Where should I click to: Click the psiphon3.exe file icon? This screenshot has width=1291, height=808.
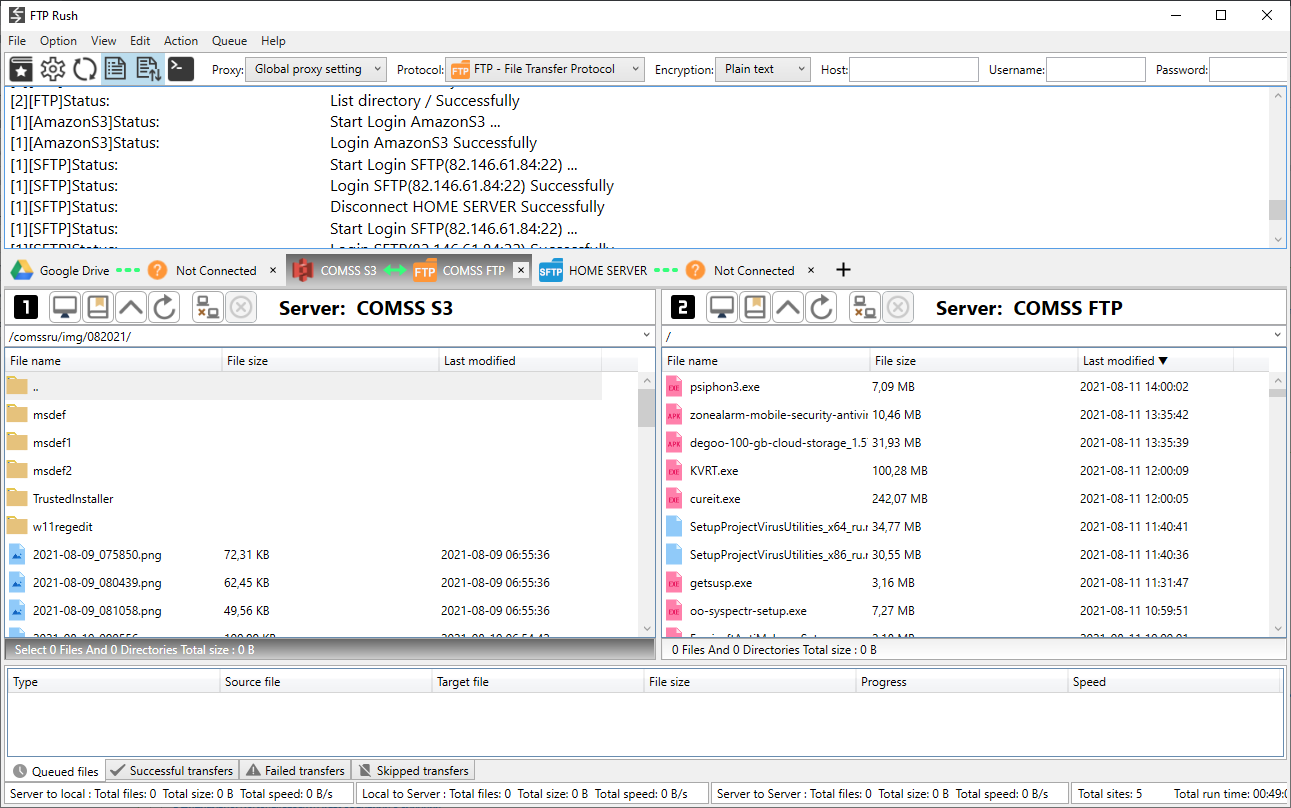coord(674,386)
